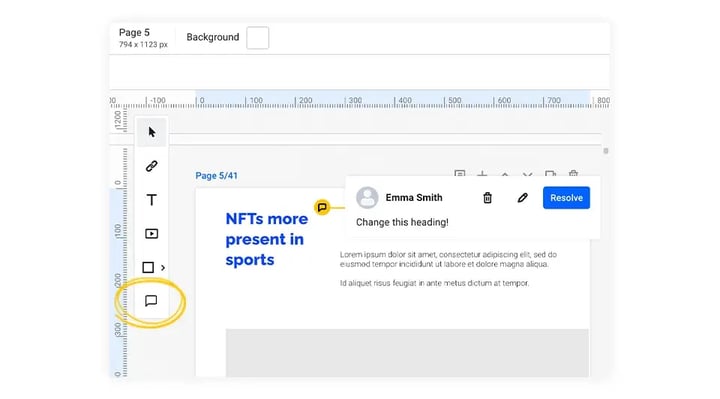Select the link tool in the sidebar

[x=152, y=166]
